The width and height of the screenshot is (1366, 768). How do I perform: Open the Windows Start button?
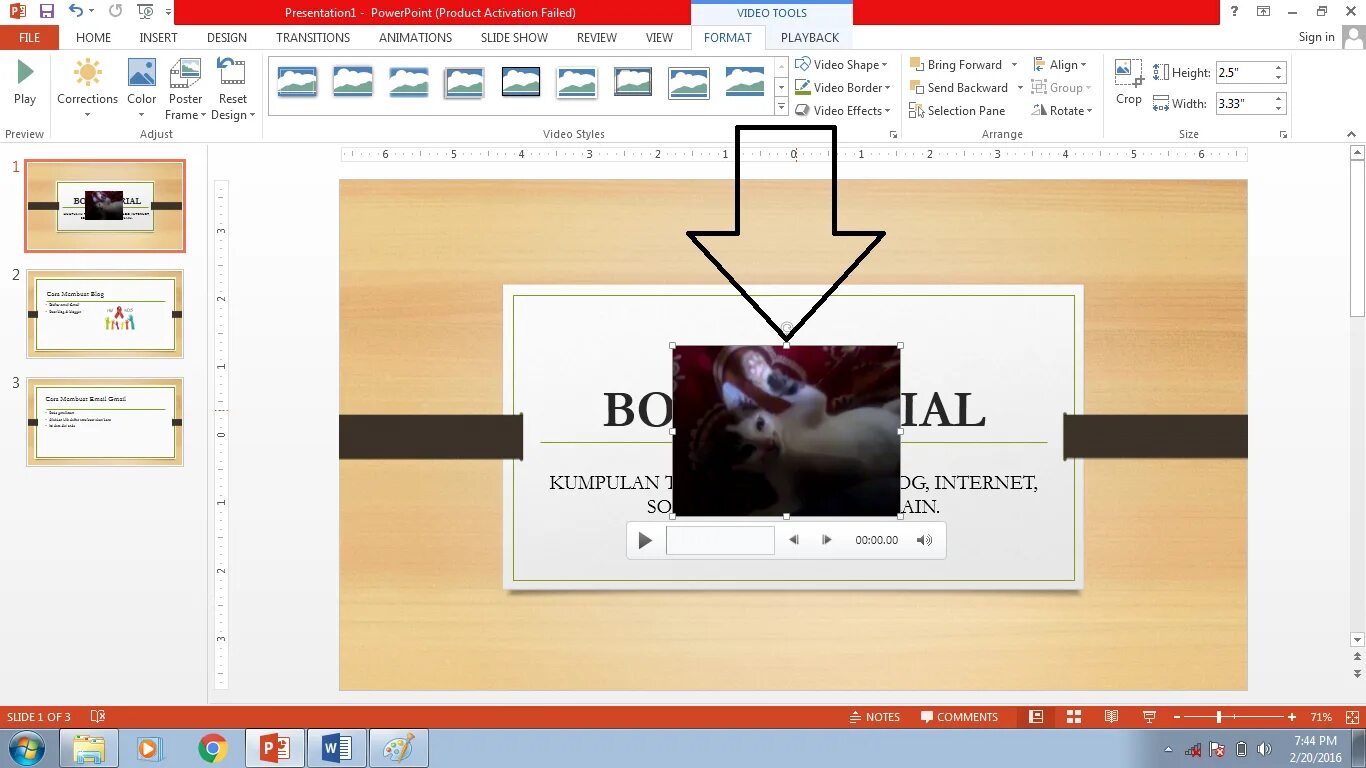click(26, 748)
